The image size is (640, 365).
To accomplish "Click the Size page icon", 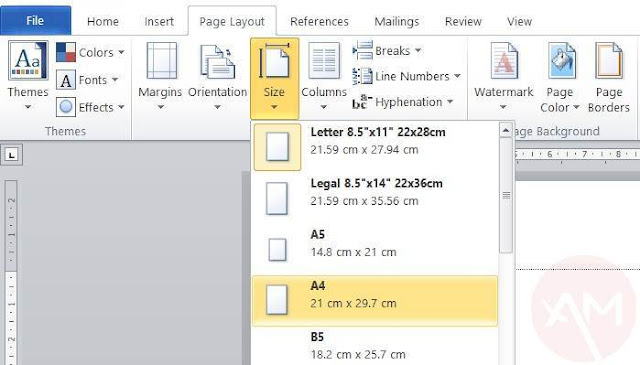I will [x=274, y=60].
